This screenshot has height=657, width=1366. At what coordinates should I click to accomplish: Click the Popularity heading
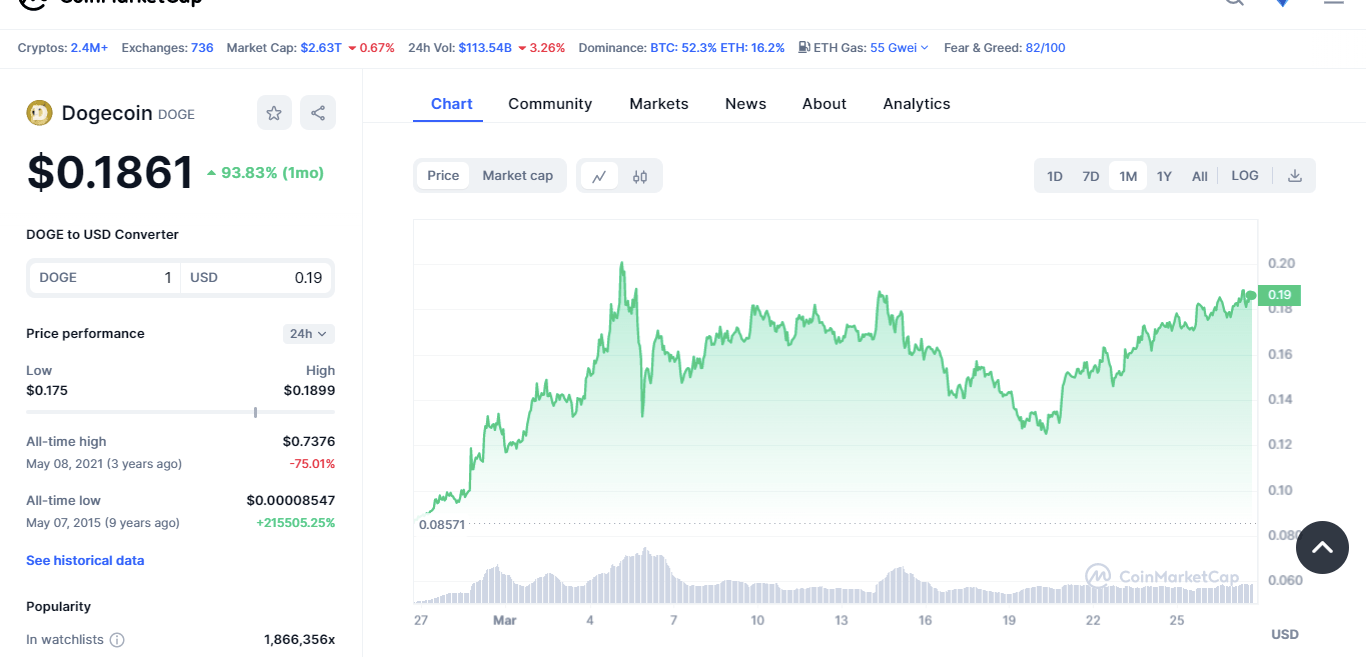point(58,607)
